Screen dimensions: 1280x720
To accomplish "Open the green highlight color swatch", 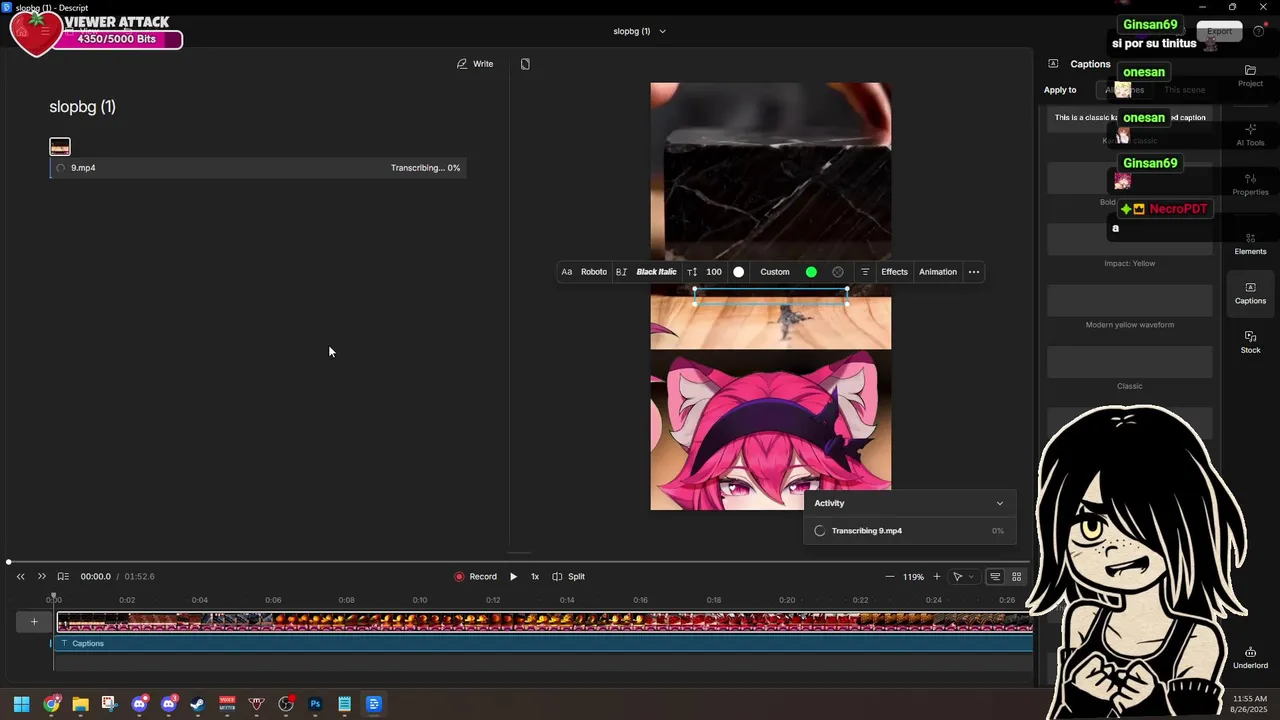I will tap(811, 272).
